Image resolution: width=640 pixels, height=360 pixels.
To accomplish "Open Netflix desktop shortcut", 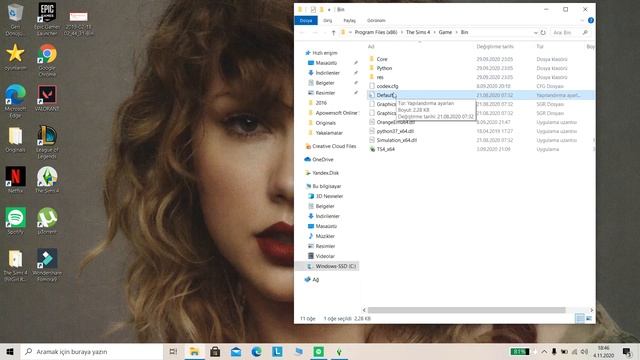I will click(x=16, y=180).
